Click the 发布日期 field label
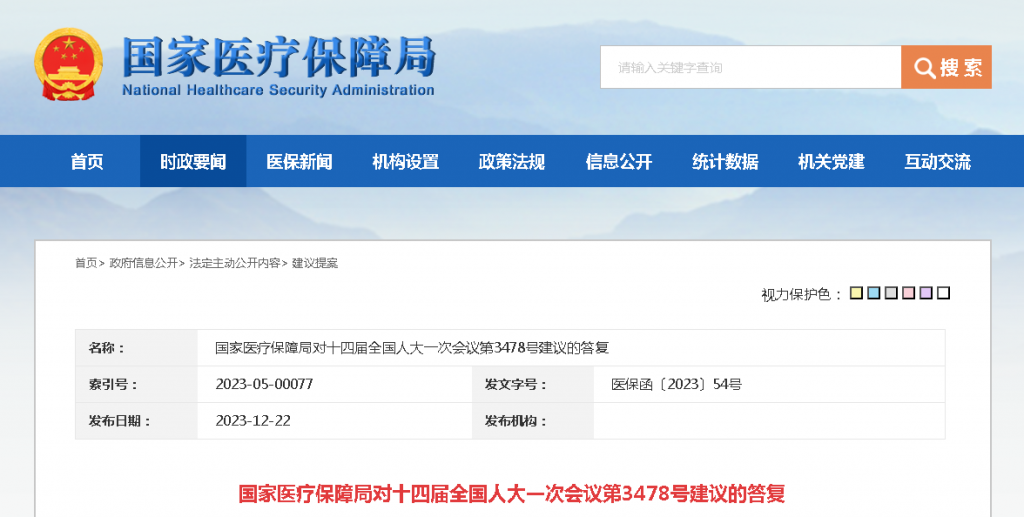This screenshot has width=1024, height=517. click(120, 421)
